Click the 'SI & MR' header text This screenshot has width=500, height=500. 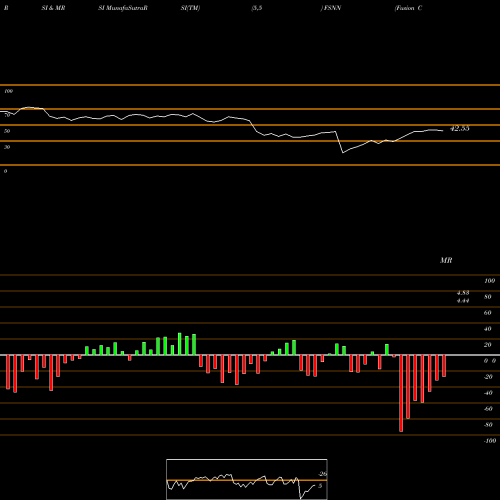(x=53, y=8)
